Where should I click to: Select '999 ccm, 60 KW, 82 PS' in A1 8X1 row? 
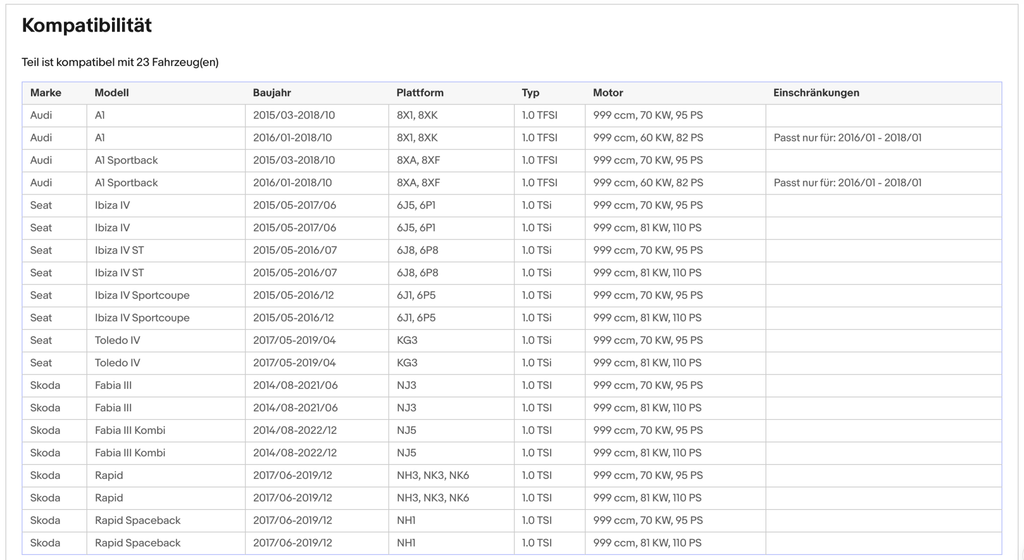click(648, 138)
